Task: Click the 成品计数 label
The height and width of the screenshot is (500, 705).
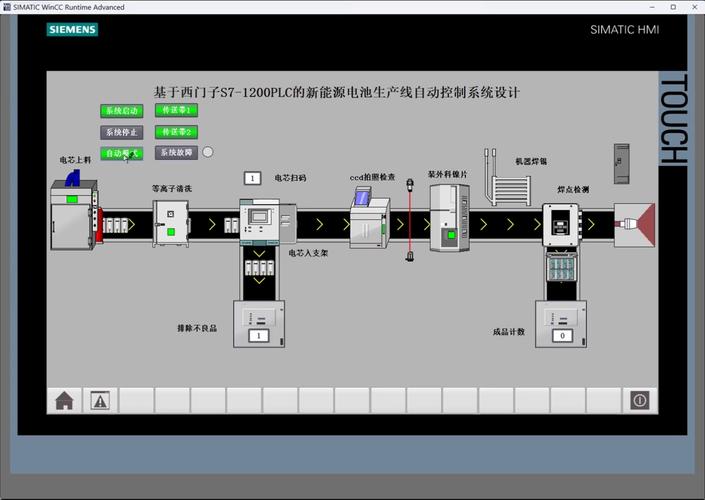Action: click(x=509, y=332)
